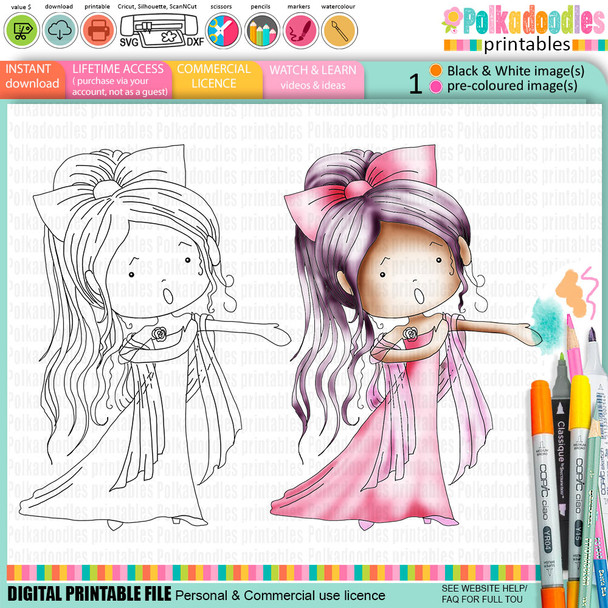
Task: Click the orange Black & White image dot
Action: click(x=435, y=70)
